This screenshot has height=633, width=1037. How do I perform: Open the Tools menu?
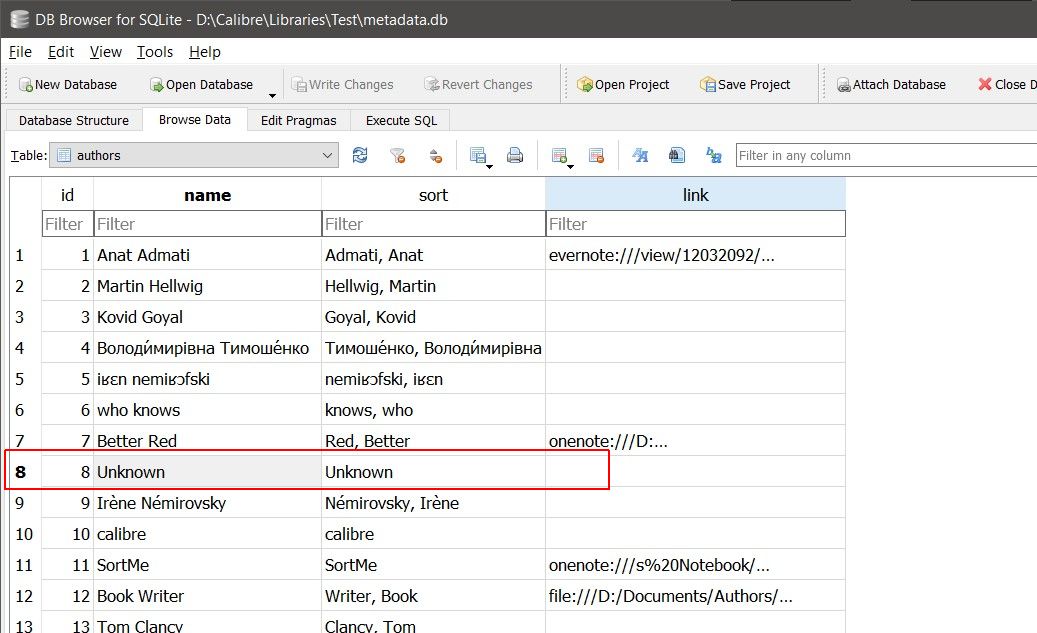[155, 52]
